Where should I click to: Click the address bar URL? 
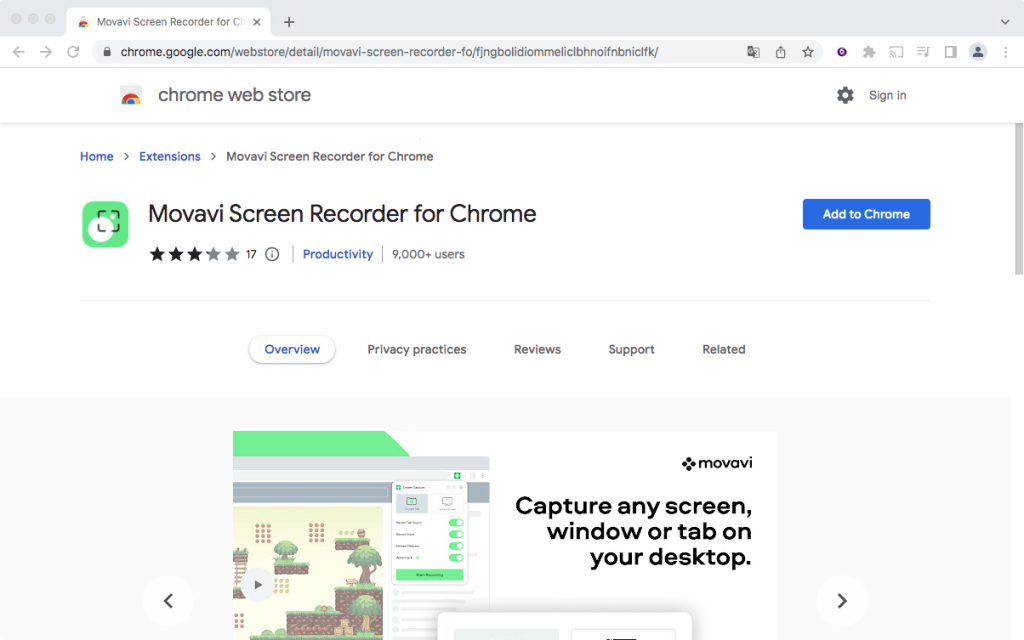pyautogui.click(x=389, y=52)
